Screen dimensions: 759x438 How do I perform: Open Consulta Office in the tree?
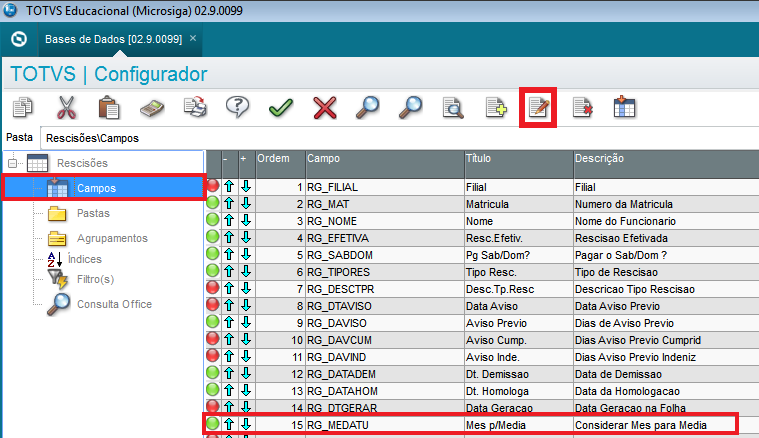click(x=114, y=304)
